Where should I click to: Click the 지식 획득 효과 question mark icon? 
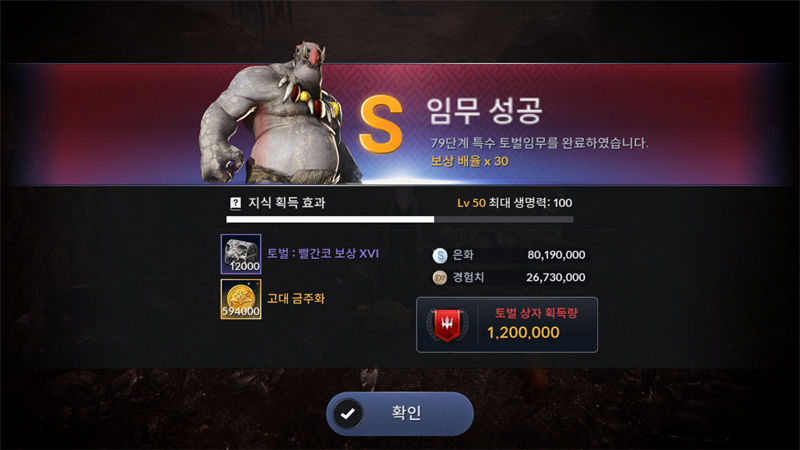tap(235, 204)
